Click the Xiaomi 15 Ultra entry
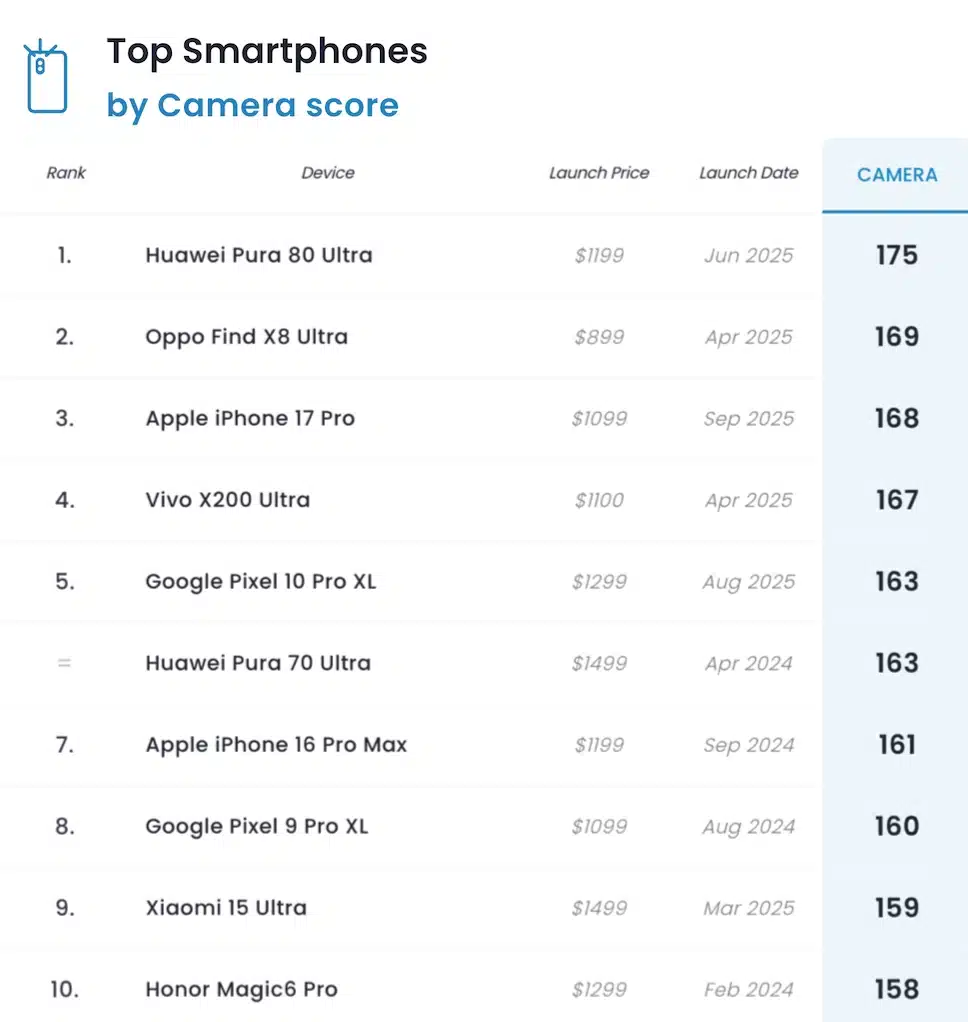This screenshot has width=968, height=1022. click(226, 908)
